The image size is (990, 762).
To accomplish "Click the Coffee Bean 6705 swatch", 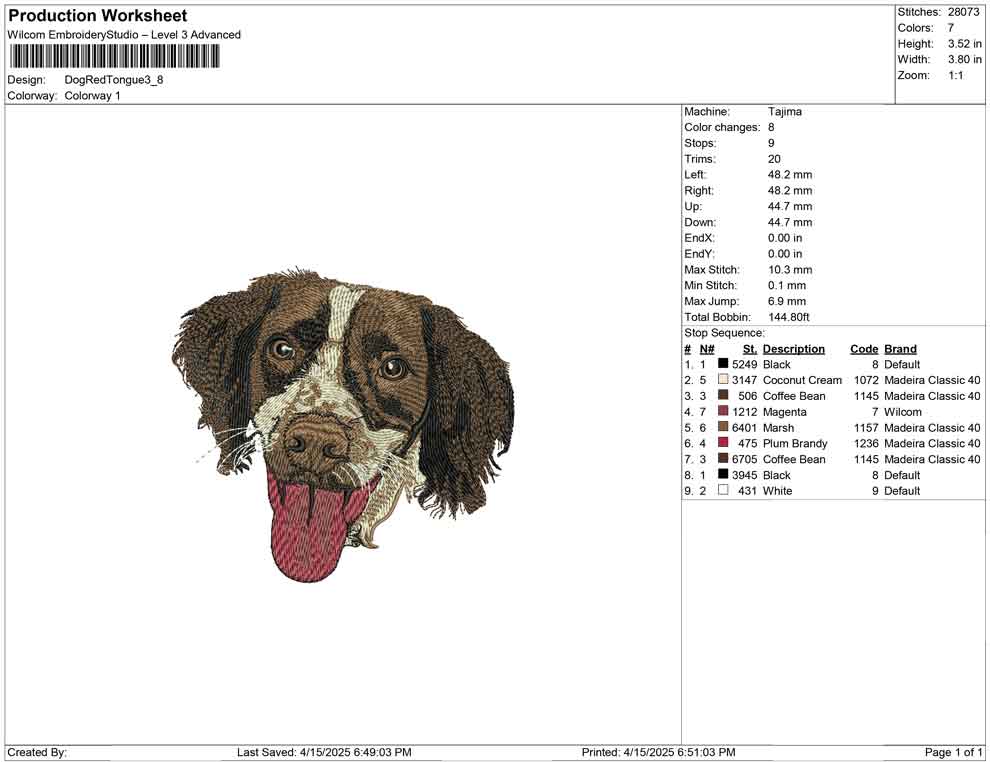I will click(x=723, y=458).
